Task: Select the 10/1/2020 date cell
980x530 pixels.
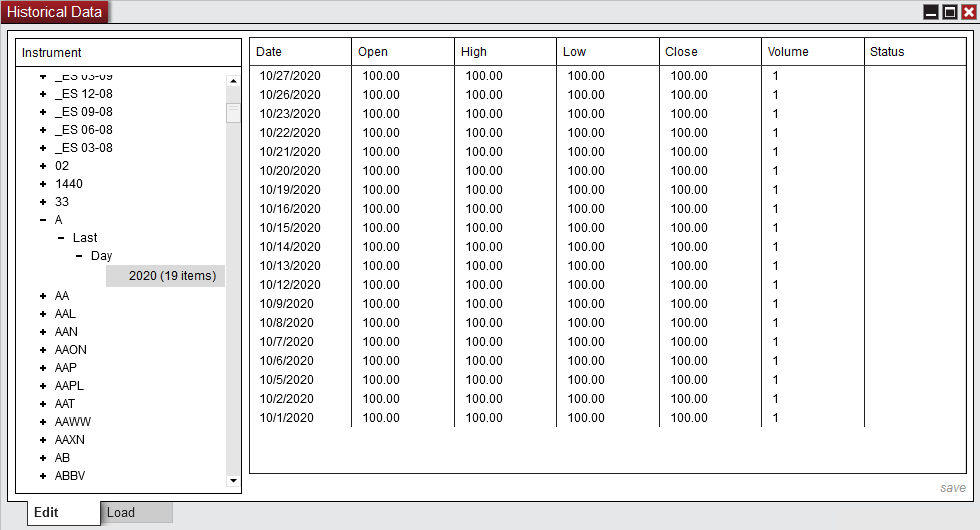Action: (287, 418)
